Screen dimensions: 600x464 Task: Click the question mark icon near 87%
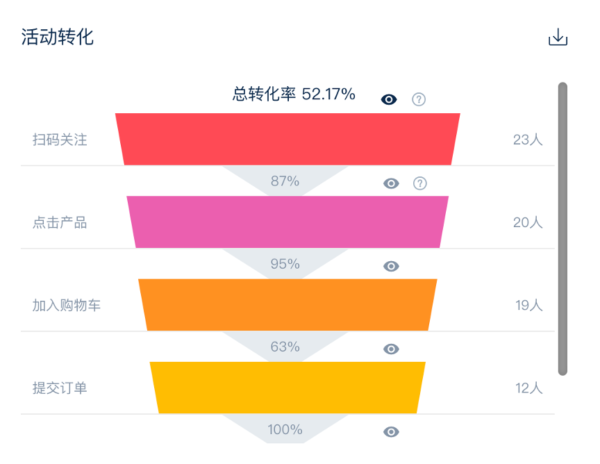coord(420,184)
